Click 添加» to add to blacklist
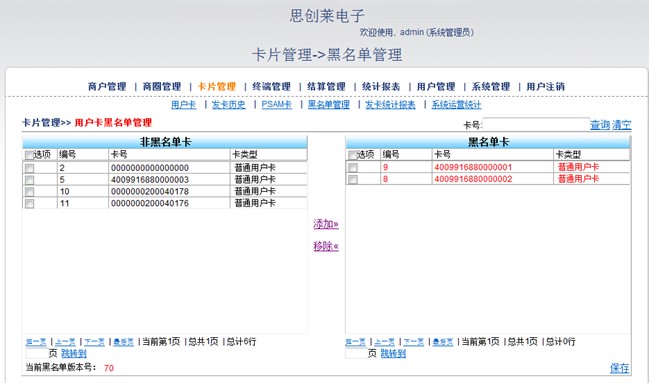 (326, 224)
